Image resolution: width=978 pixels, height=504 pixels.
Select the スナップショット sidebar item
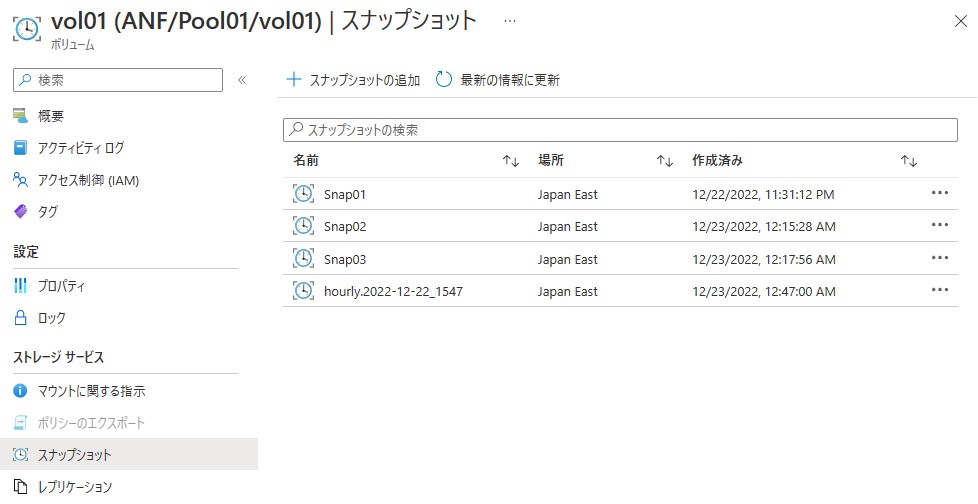point(128,454)
